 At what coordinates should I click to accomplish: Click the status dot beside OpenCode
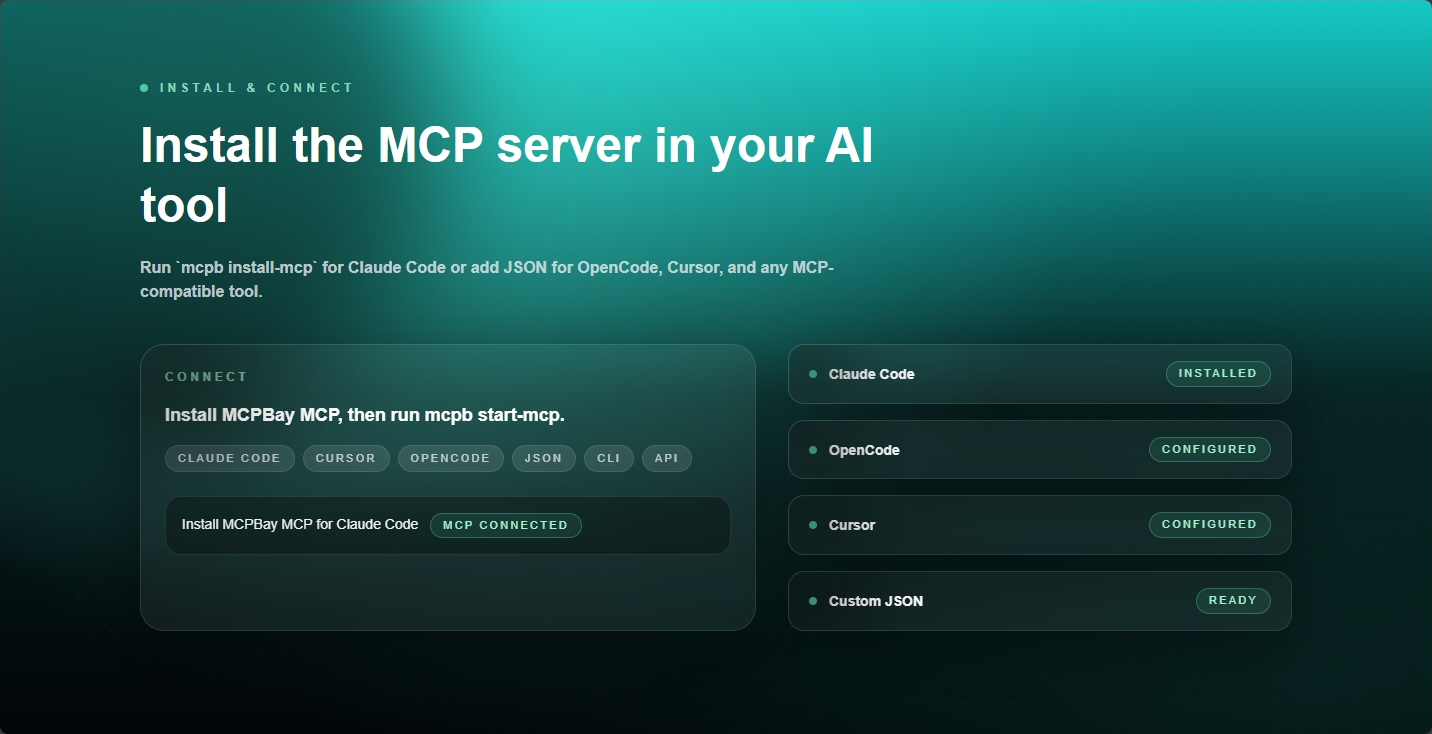tap(813, 449)
